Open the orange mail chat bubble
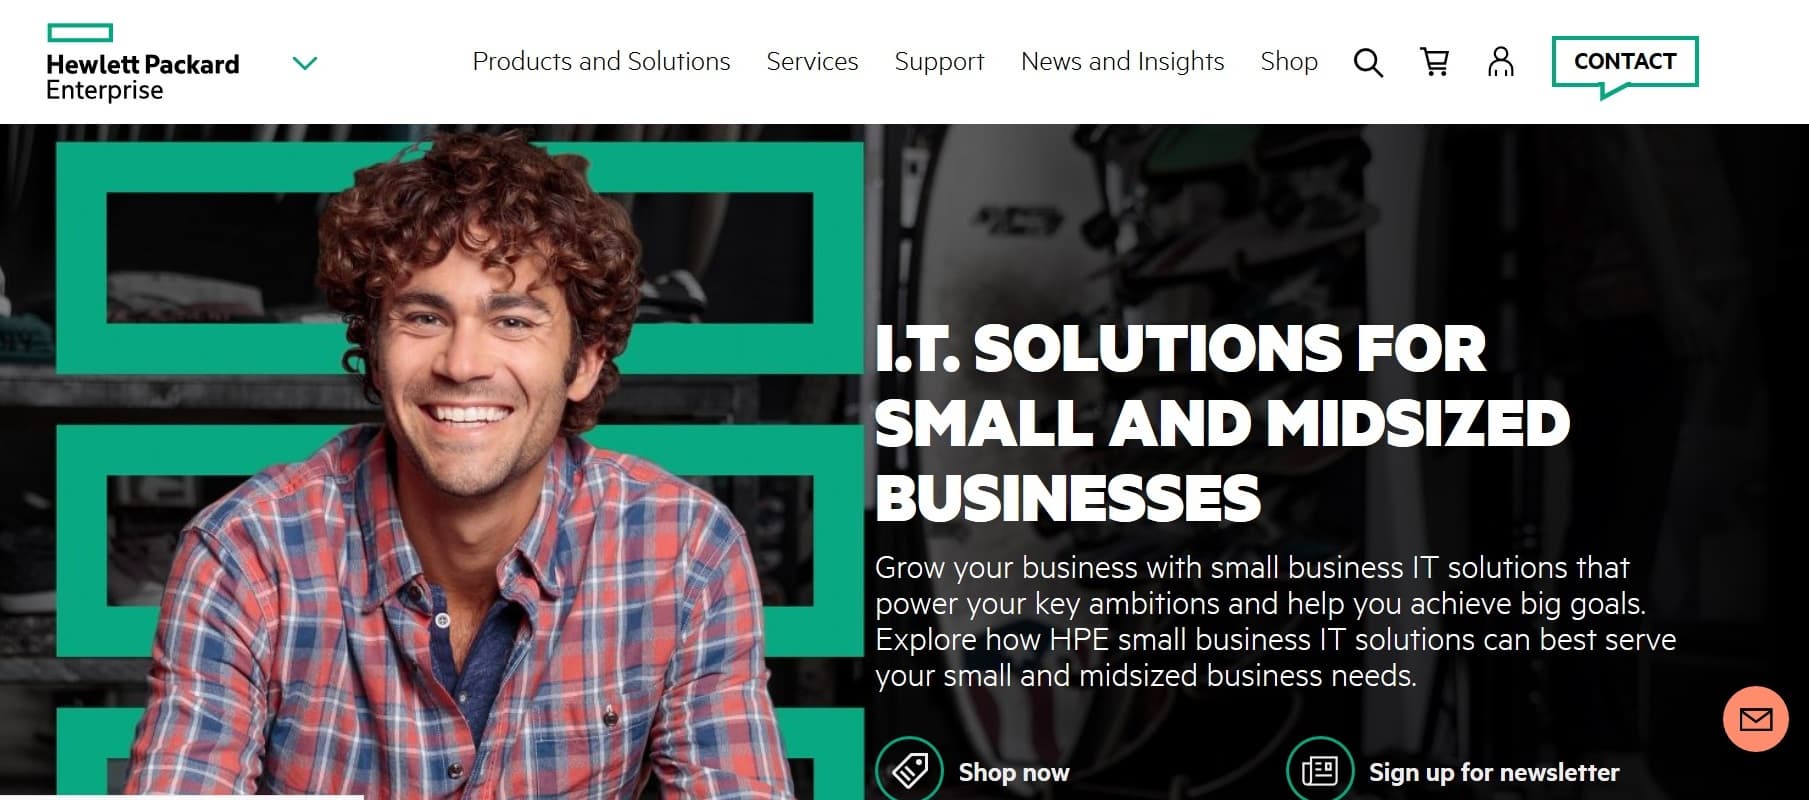The height and width of the screenshot is (800, 1809). click(x=1755, y=719)
